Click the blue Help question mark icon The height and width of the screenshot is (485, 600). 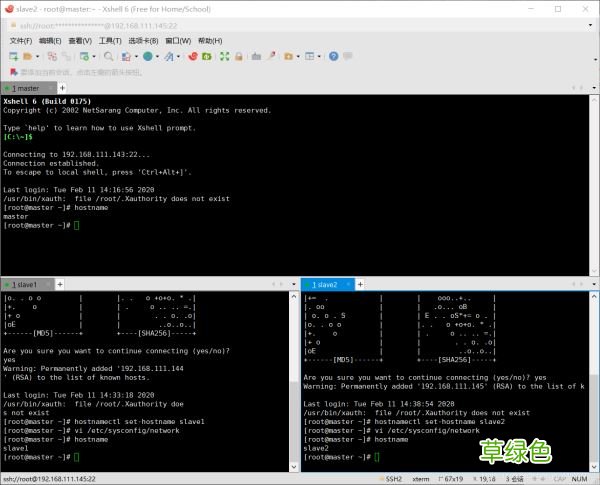point(334,57)
